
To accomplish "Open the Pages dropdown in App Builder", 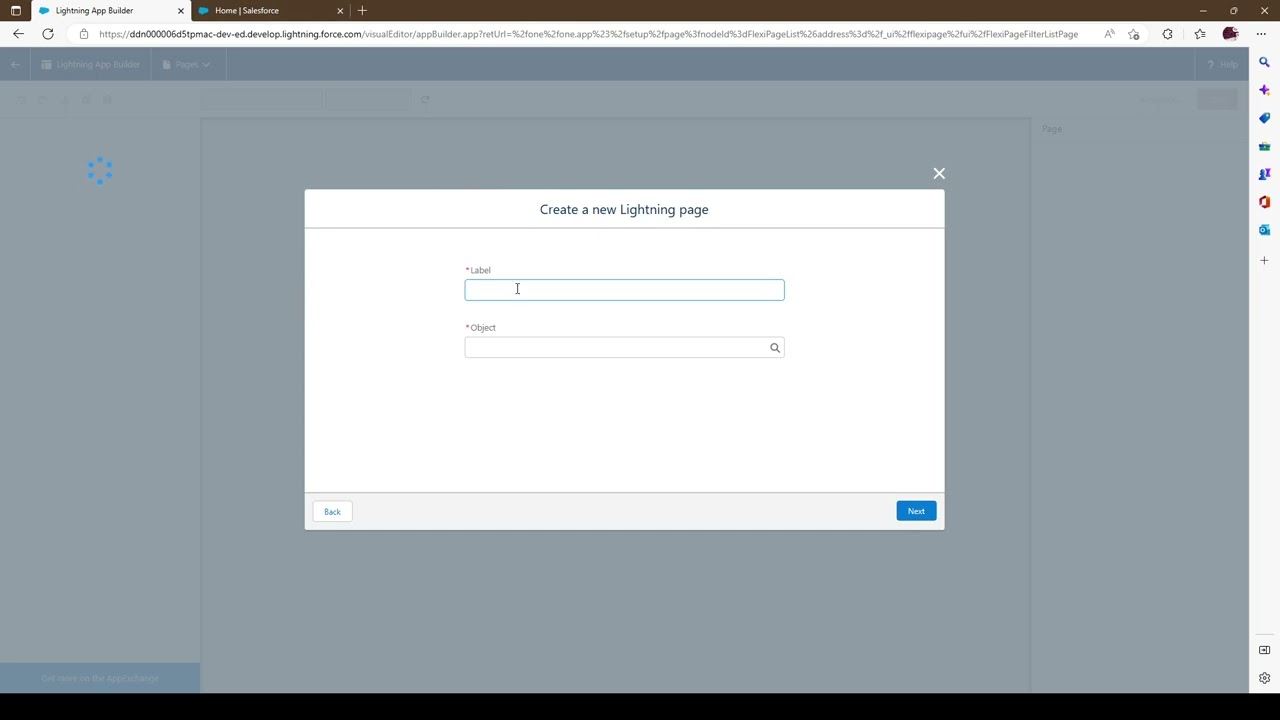I will (186, 64).
